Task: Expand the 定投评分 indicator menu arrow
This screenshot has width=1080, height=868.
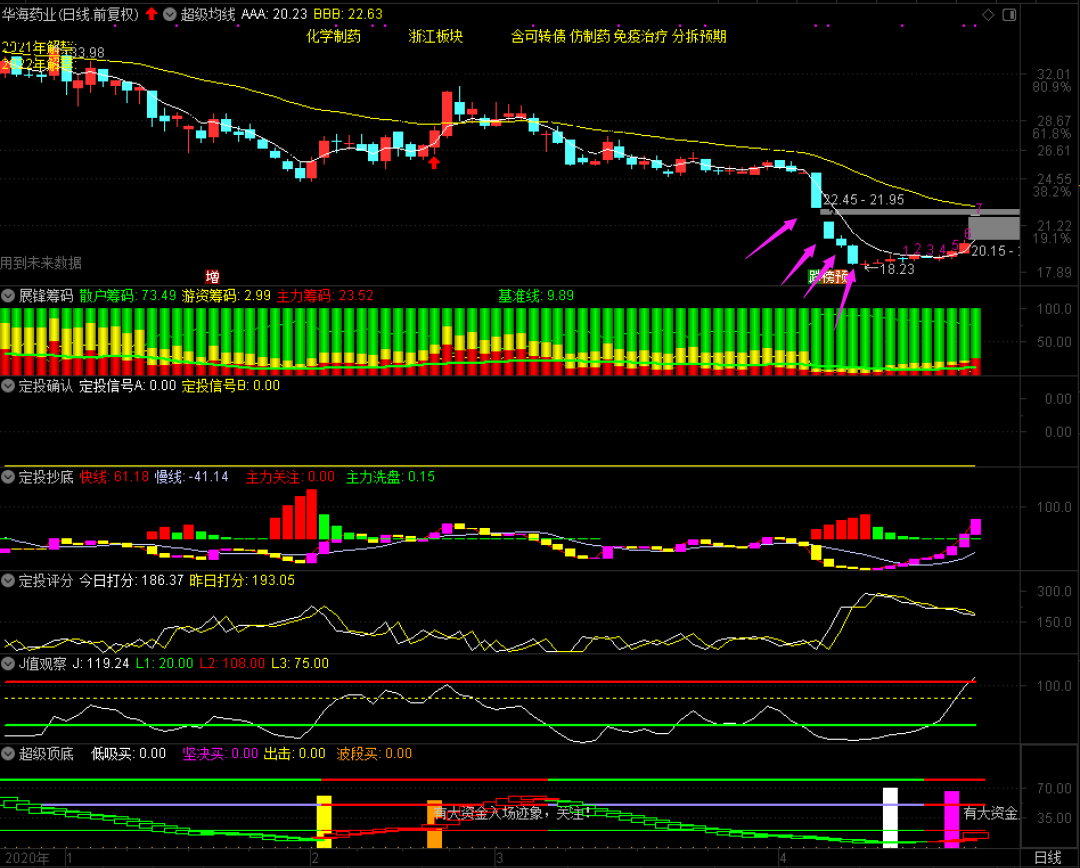Action: coord(8,581)
